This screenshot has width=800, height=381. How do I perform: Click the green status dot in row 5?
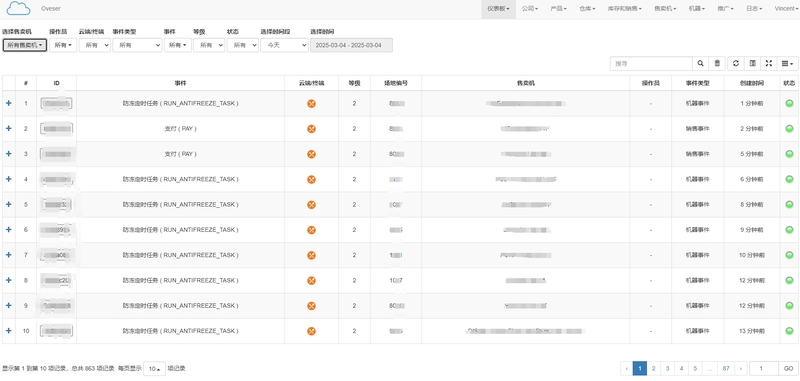click(789, 205)
